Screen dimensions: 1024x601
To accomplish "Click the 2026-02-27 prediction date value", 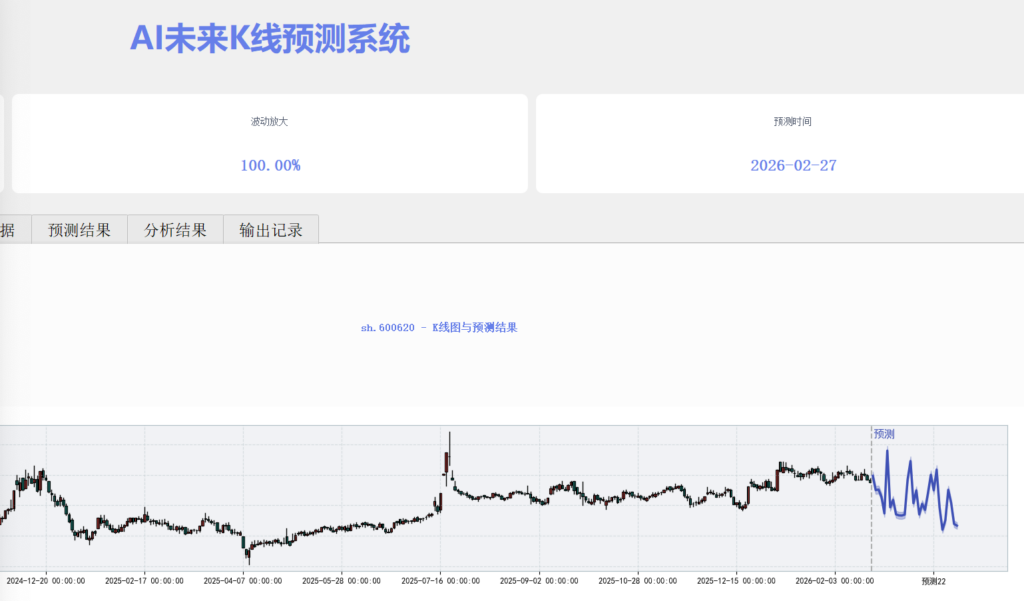I will tap(793, 165).
